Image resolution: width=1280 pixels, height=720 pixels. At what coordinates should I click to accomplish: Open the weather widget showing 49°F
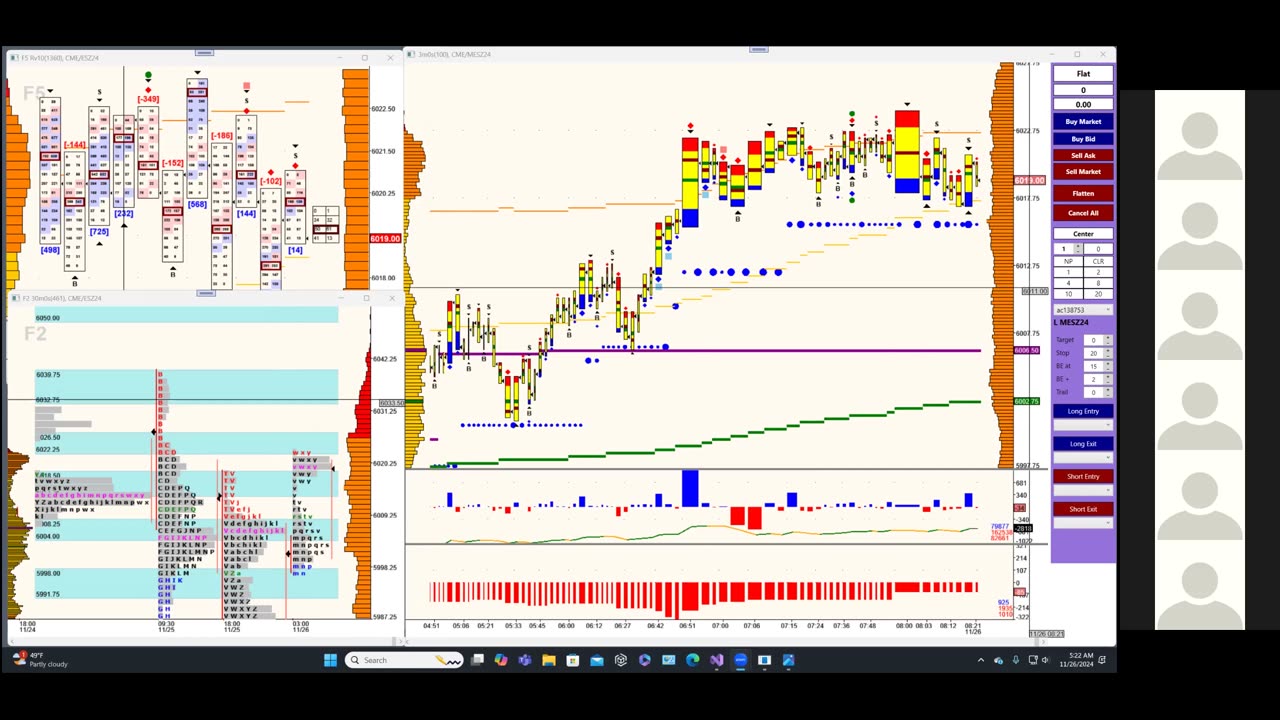pyautogui.click(x=40, y=660)
